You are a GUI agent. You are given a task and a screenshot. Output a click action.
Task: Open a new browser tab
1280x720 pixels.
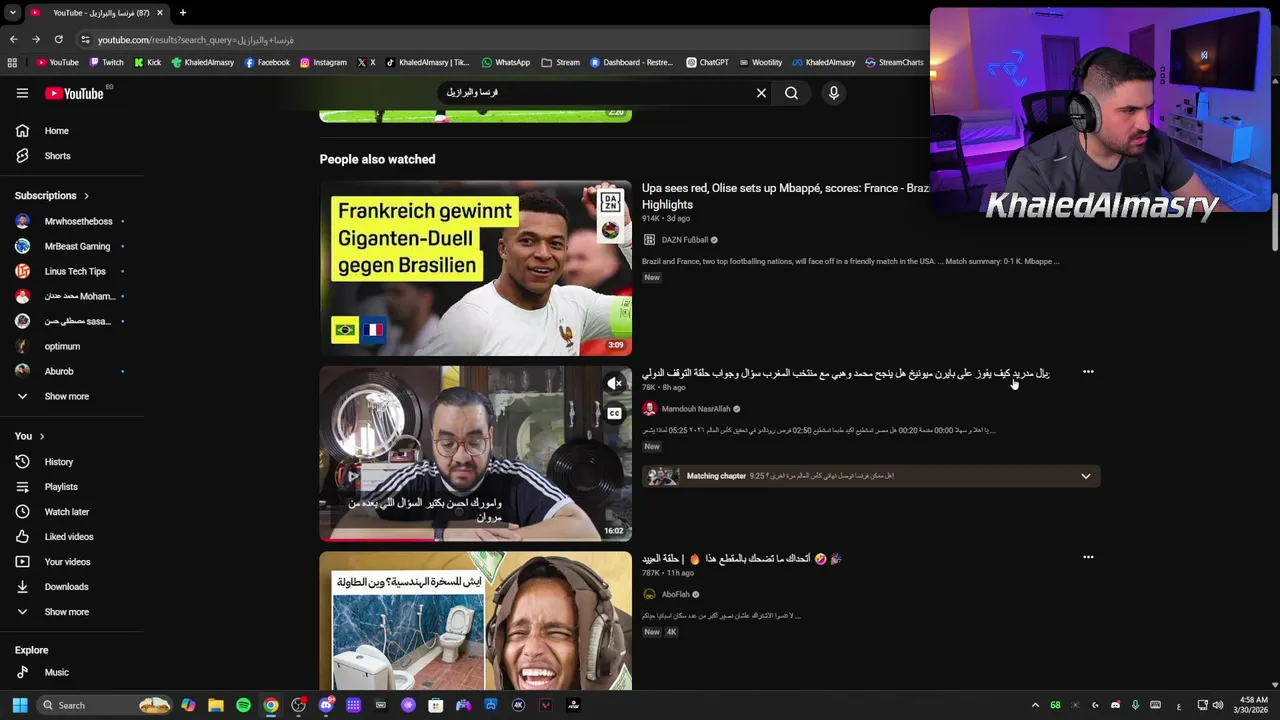coord(183,13)
